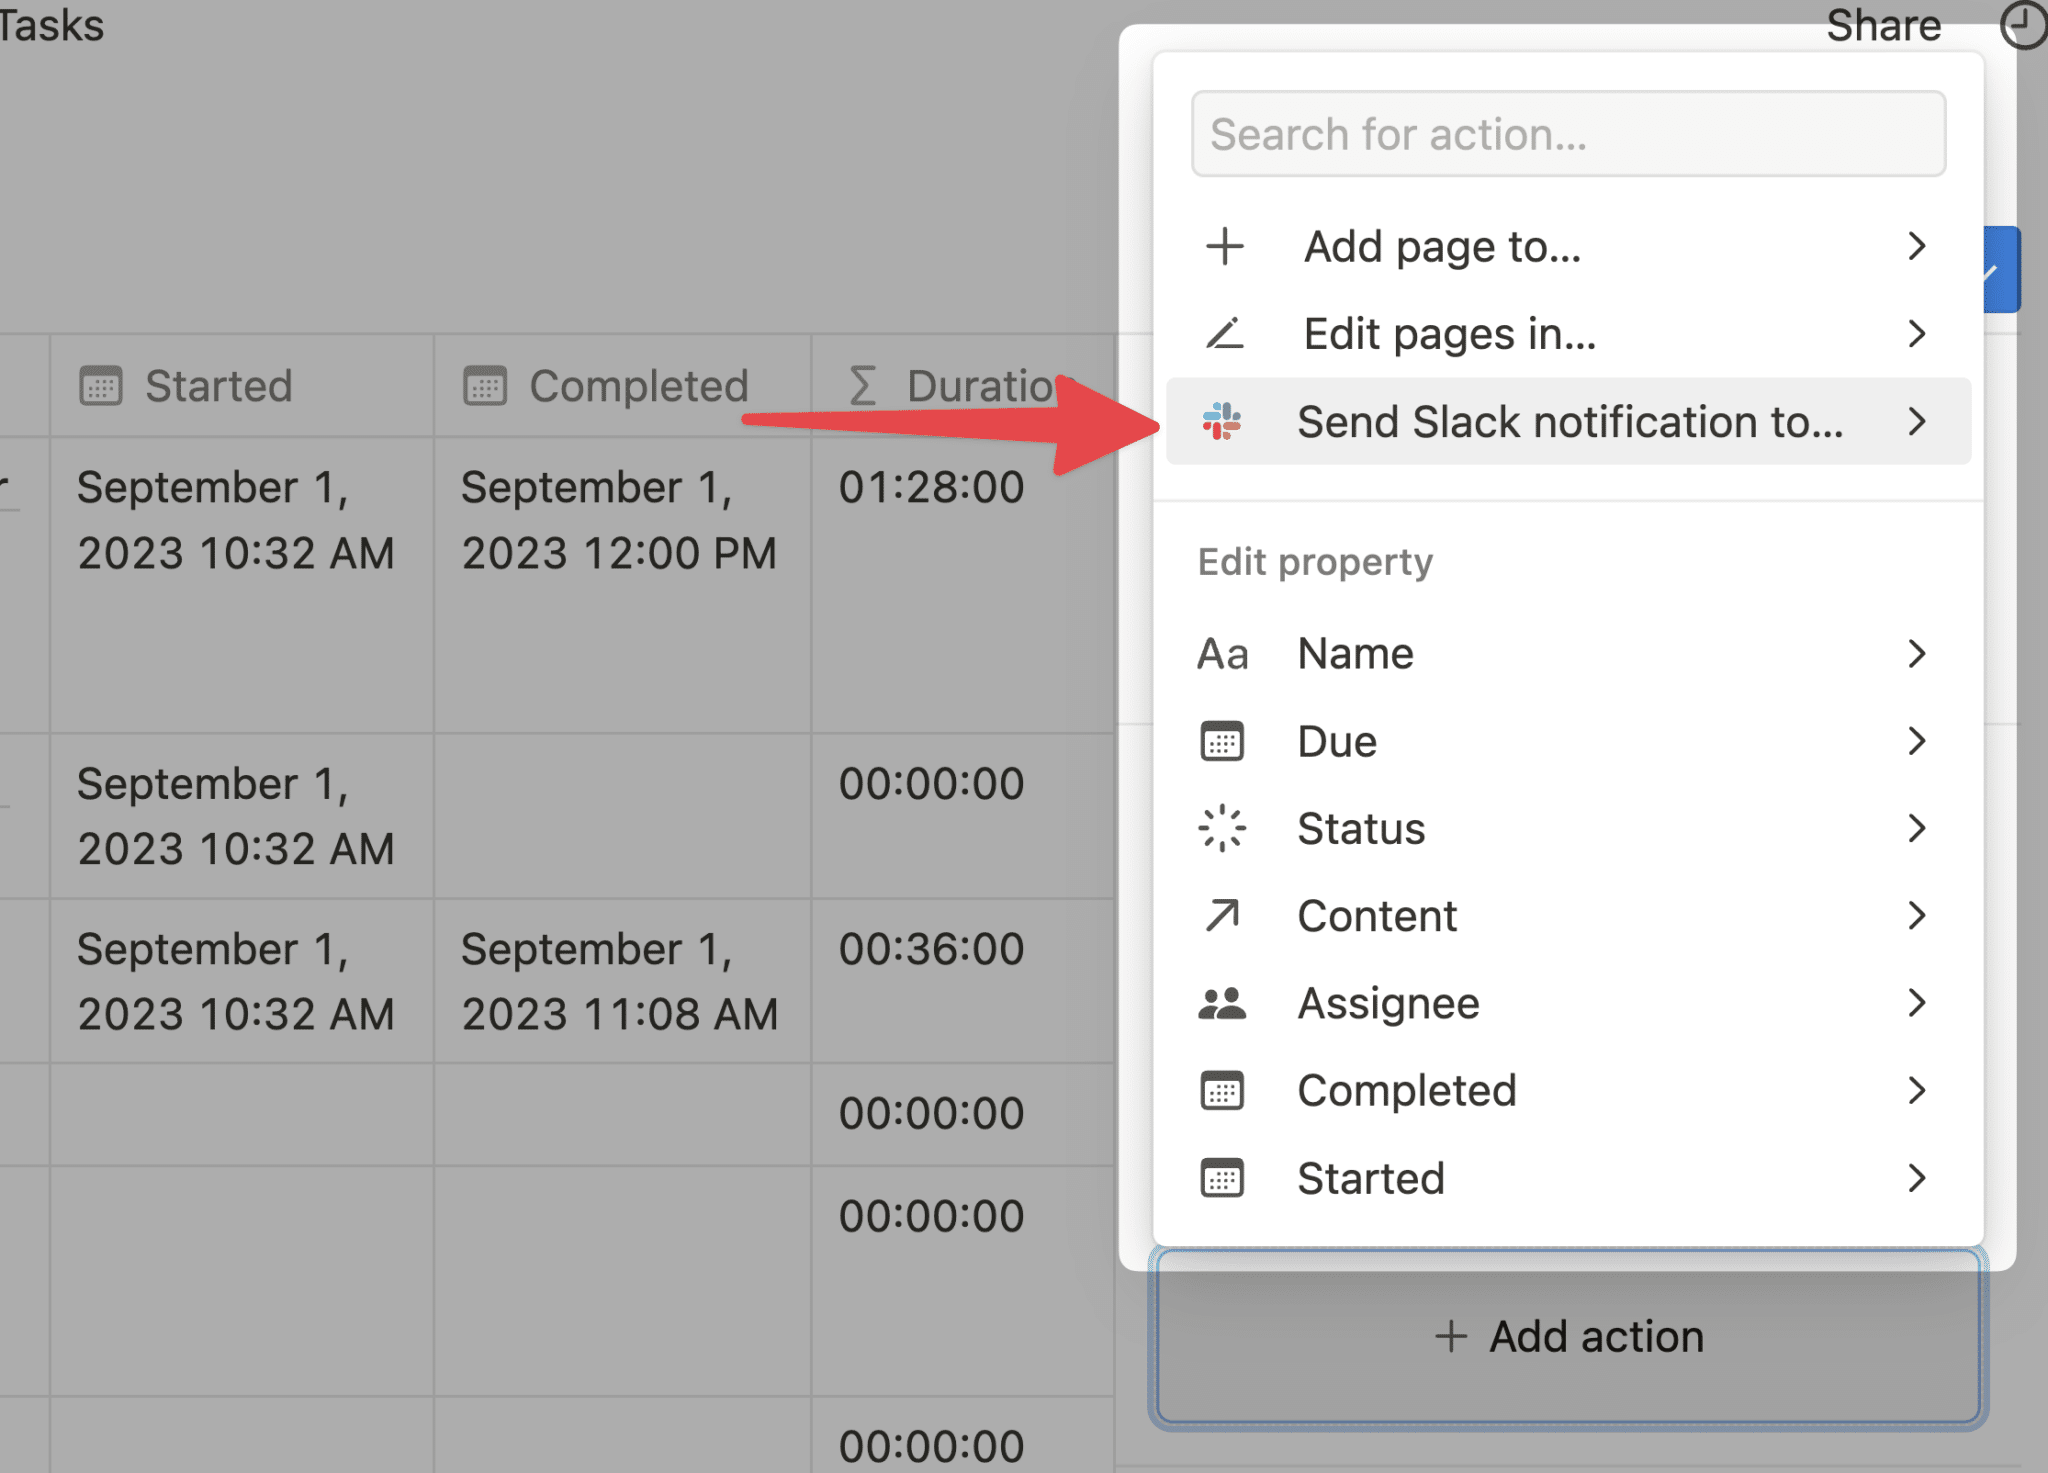Viewport: 2048px width, 1473px height.
Task: Expand the Name property chevron
Action: click(1915, 654)
